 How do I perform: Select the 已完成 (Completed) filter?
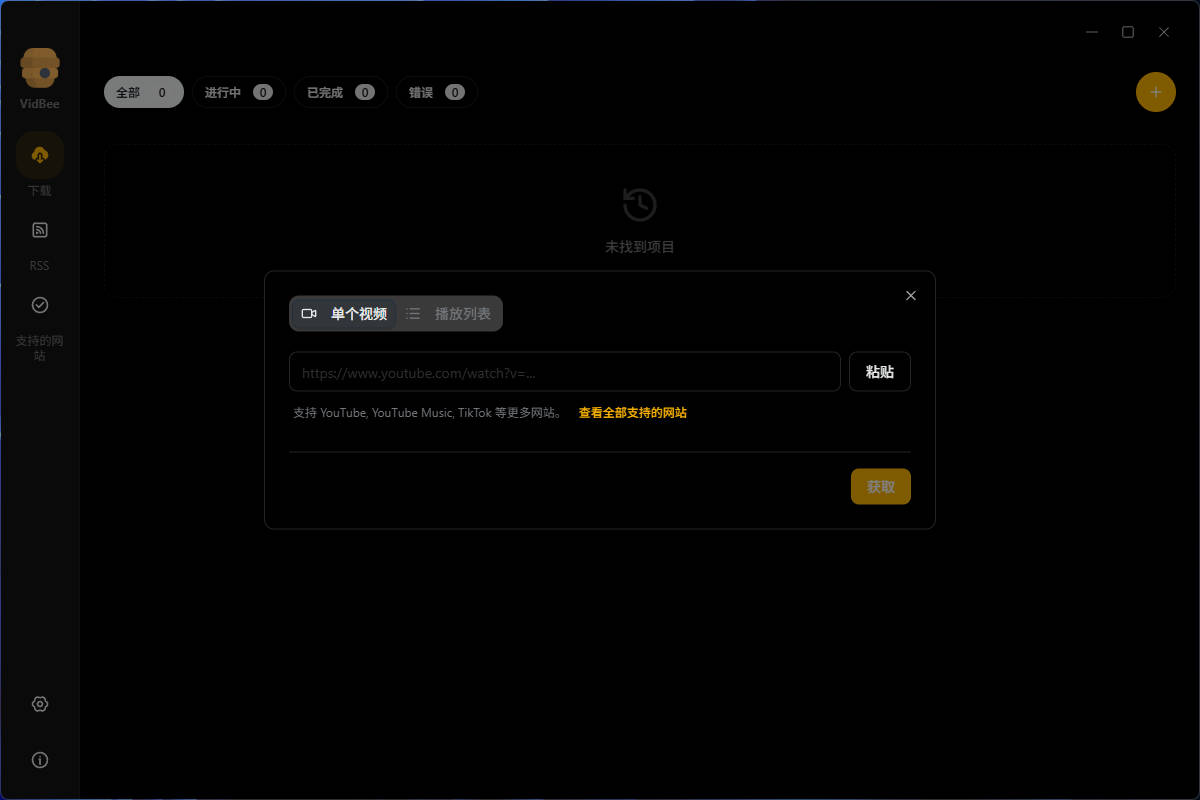[340, 91]
